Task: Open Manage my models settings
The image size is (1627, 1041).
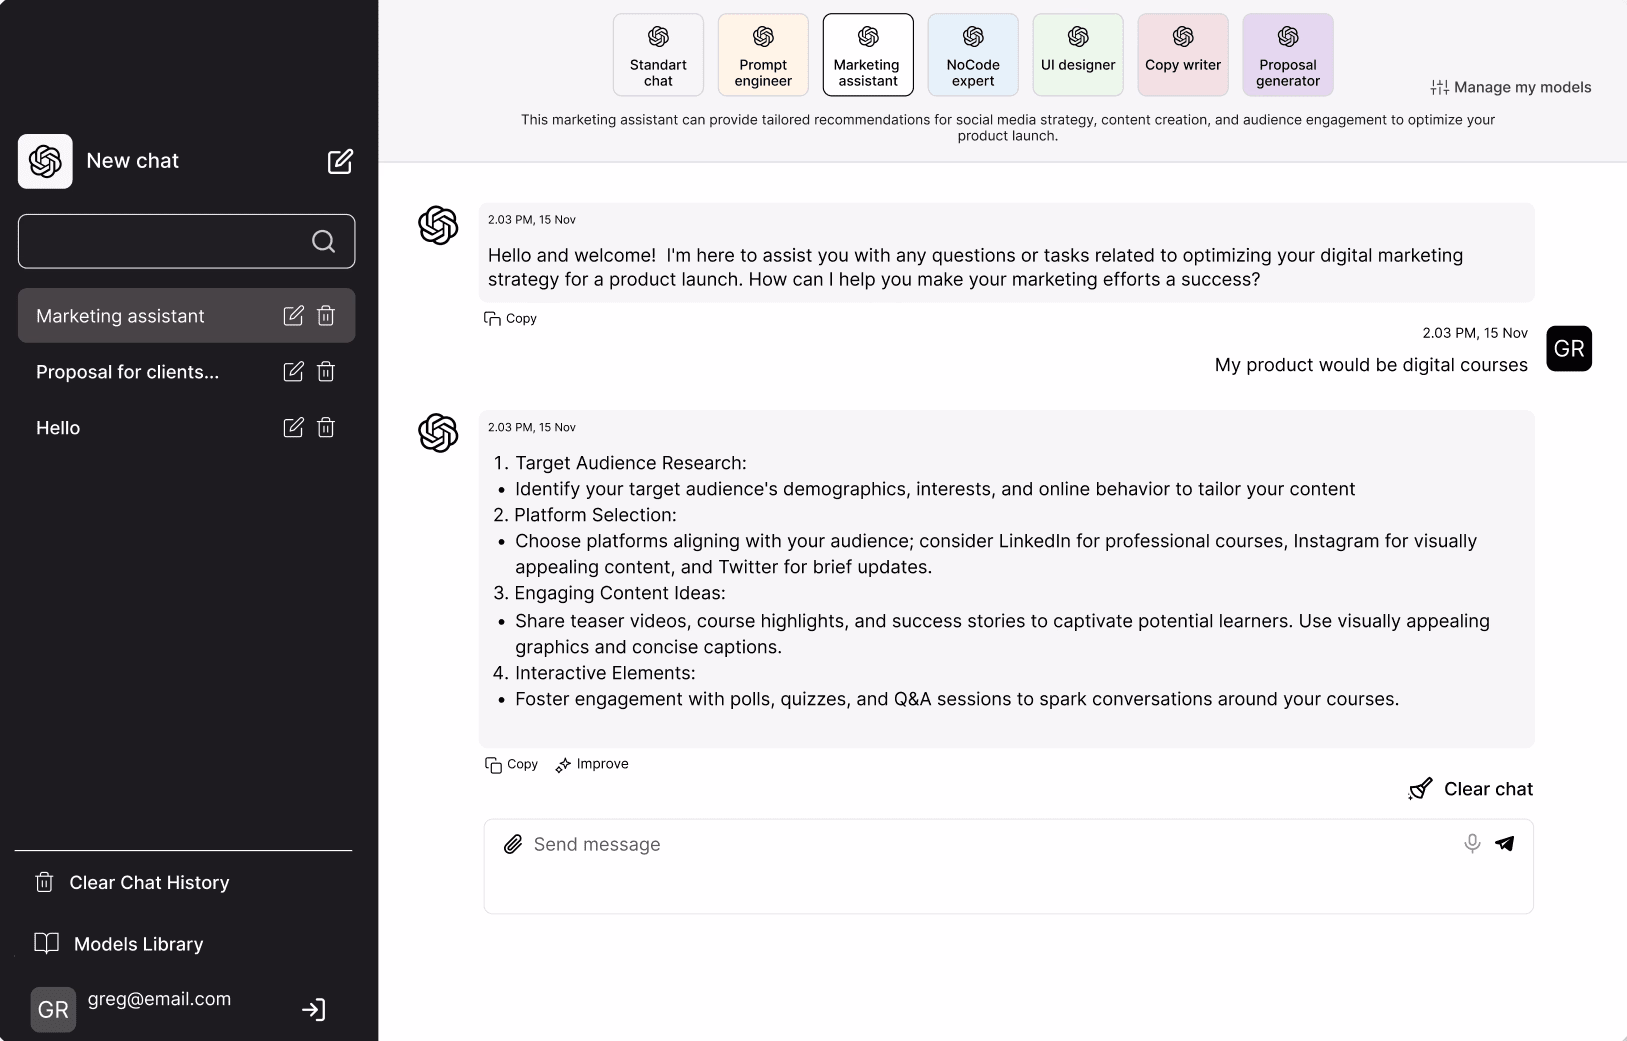Action: coord(1511,87)
